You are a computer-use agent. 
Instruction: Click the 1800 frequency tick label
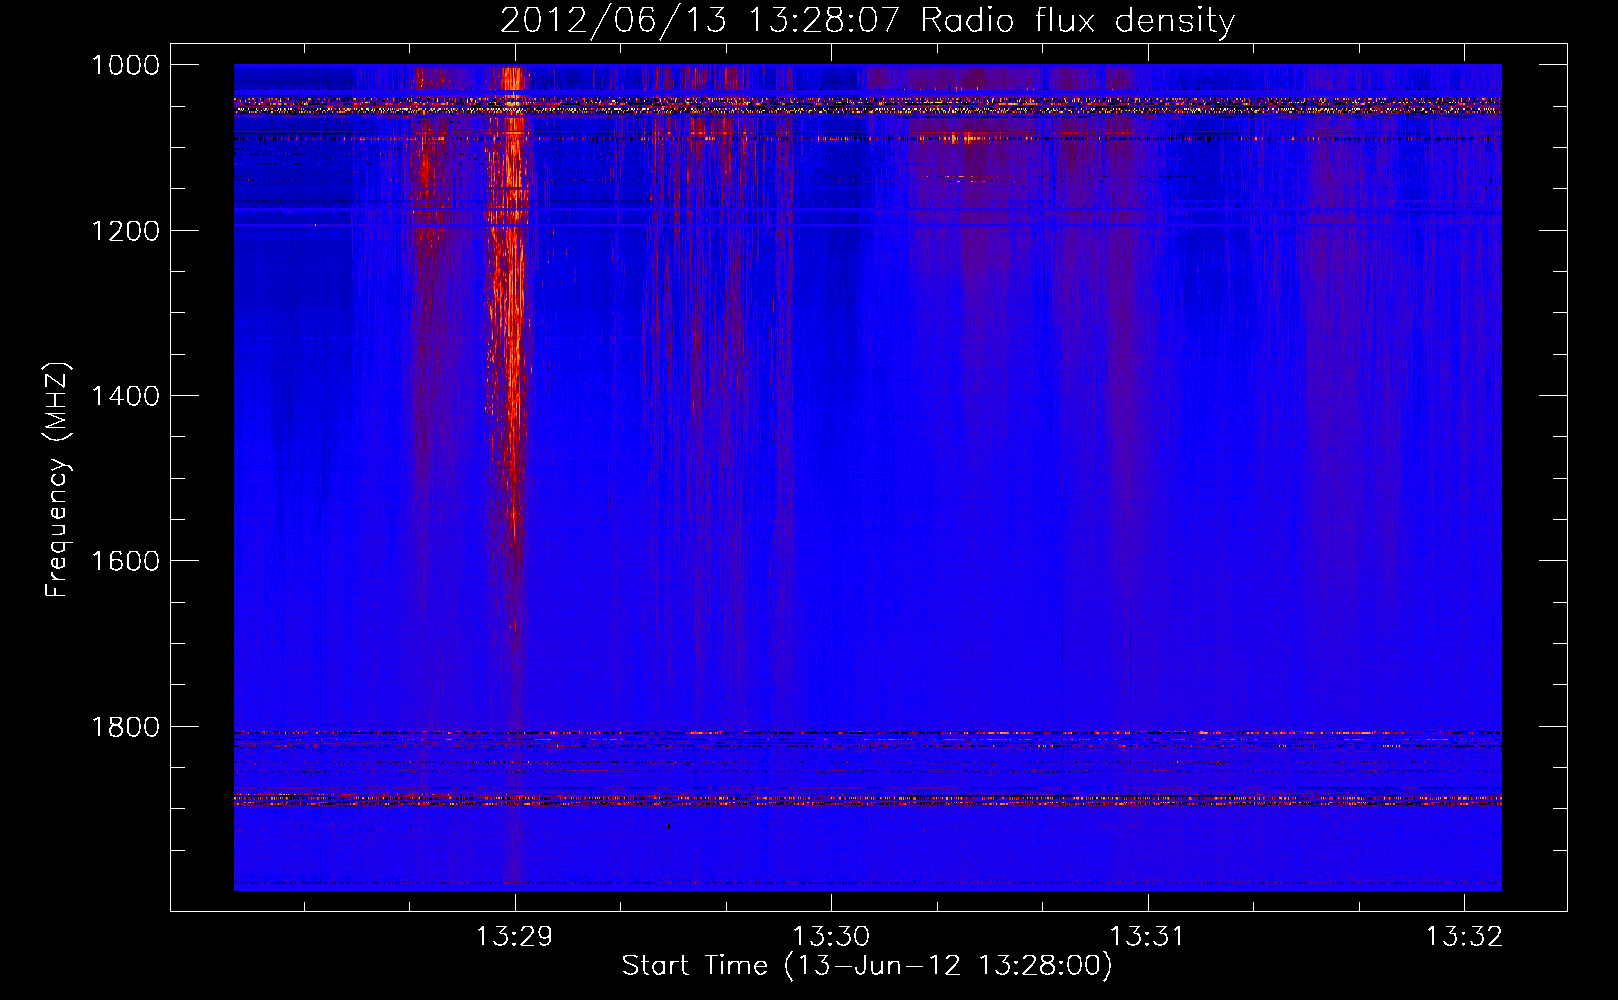point(125,727)
